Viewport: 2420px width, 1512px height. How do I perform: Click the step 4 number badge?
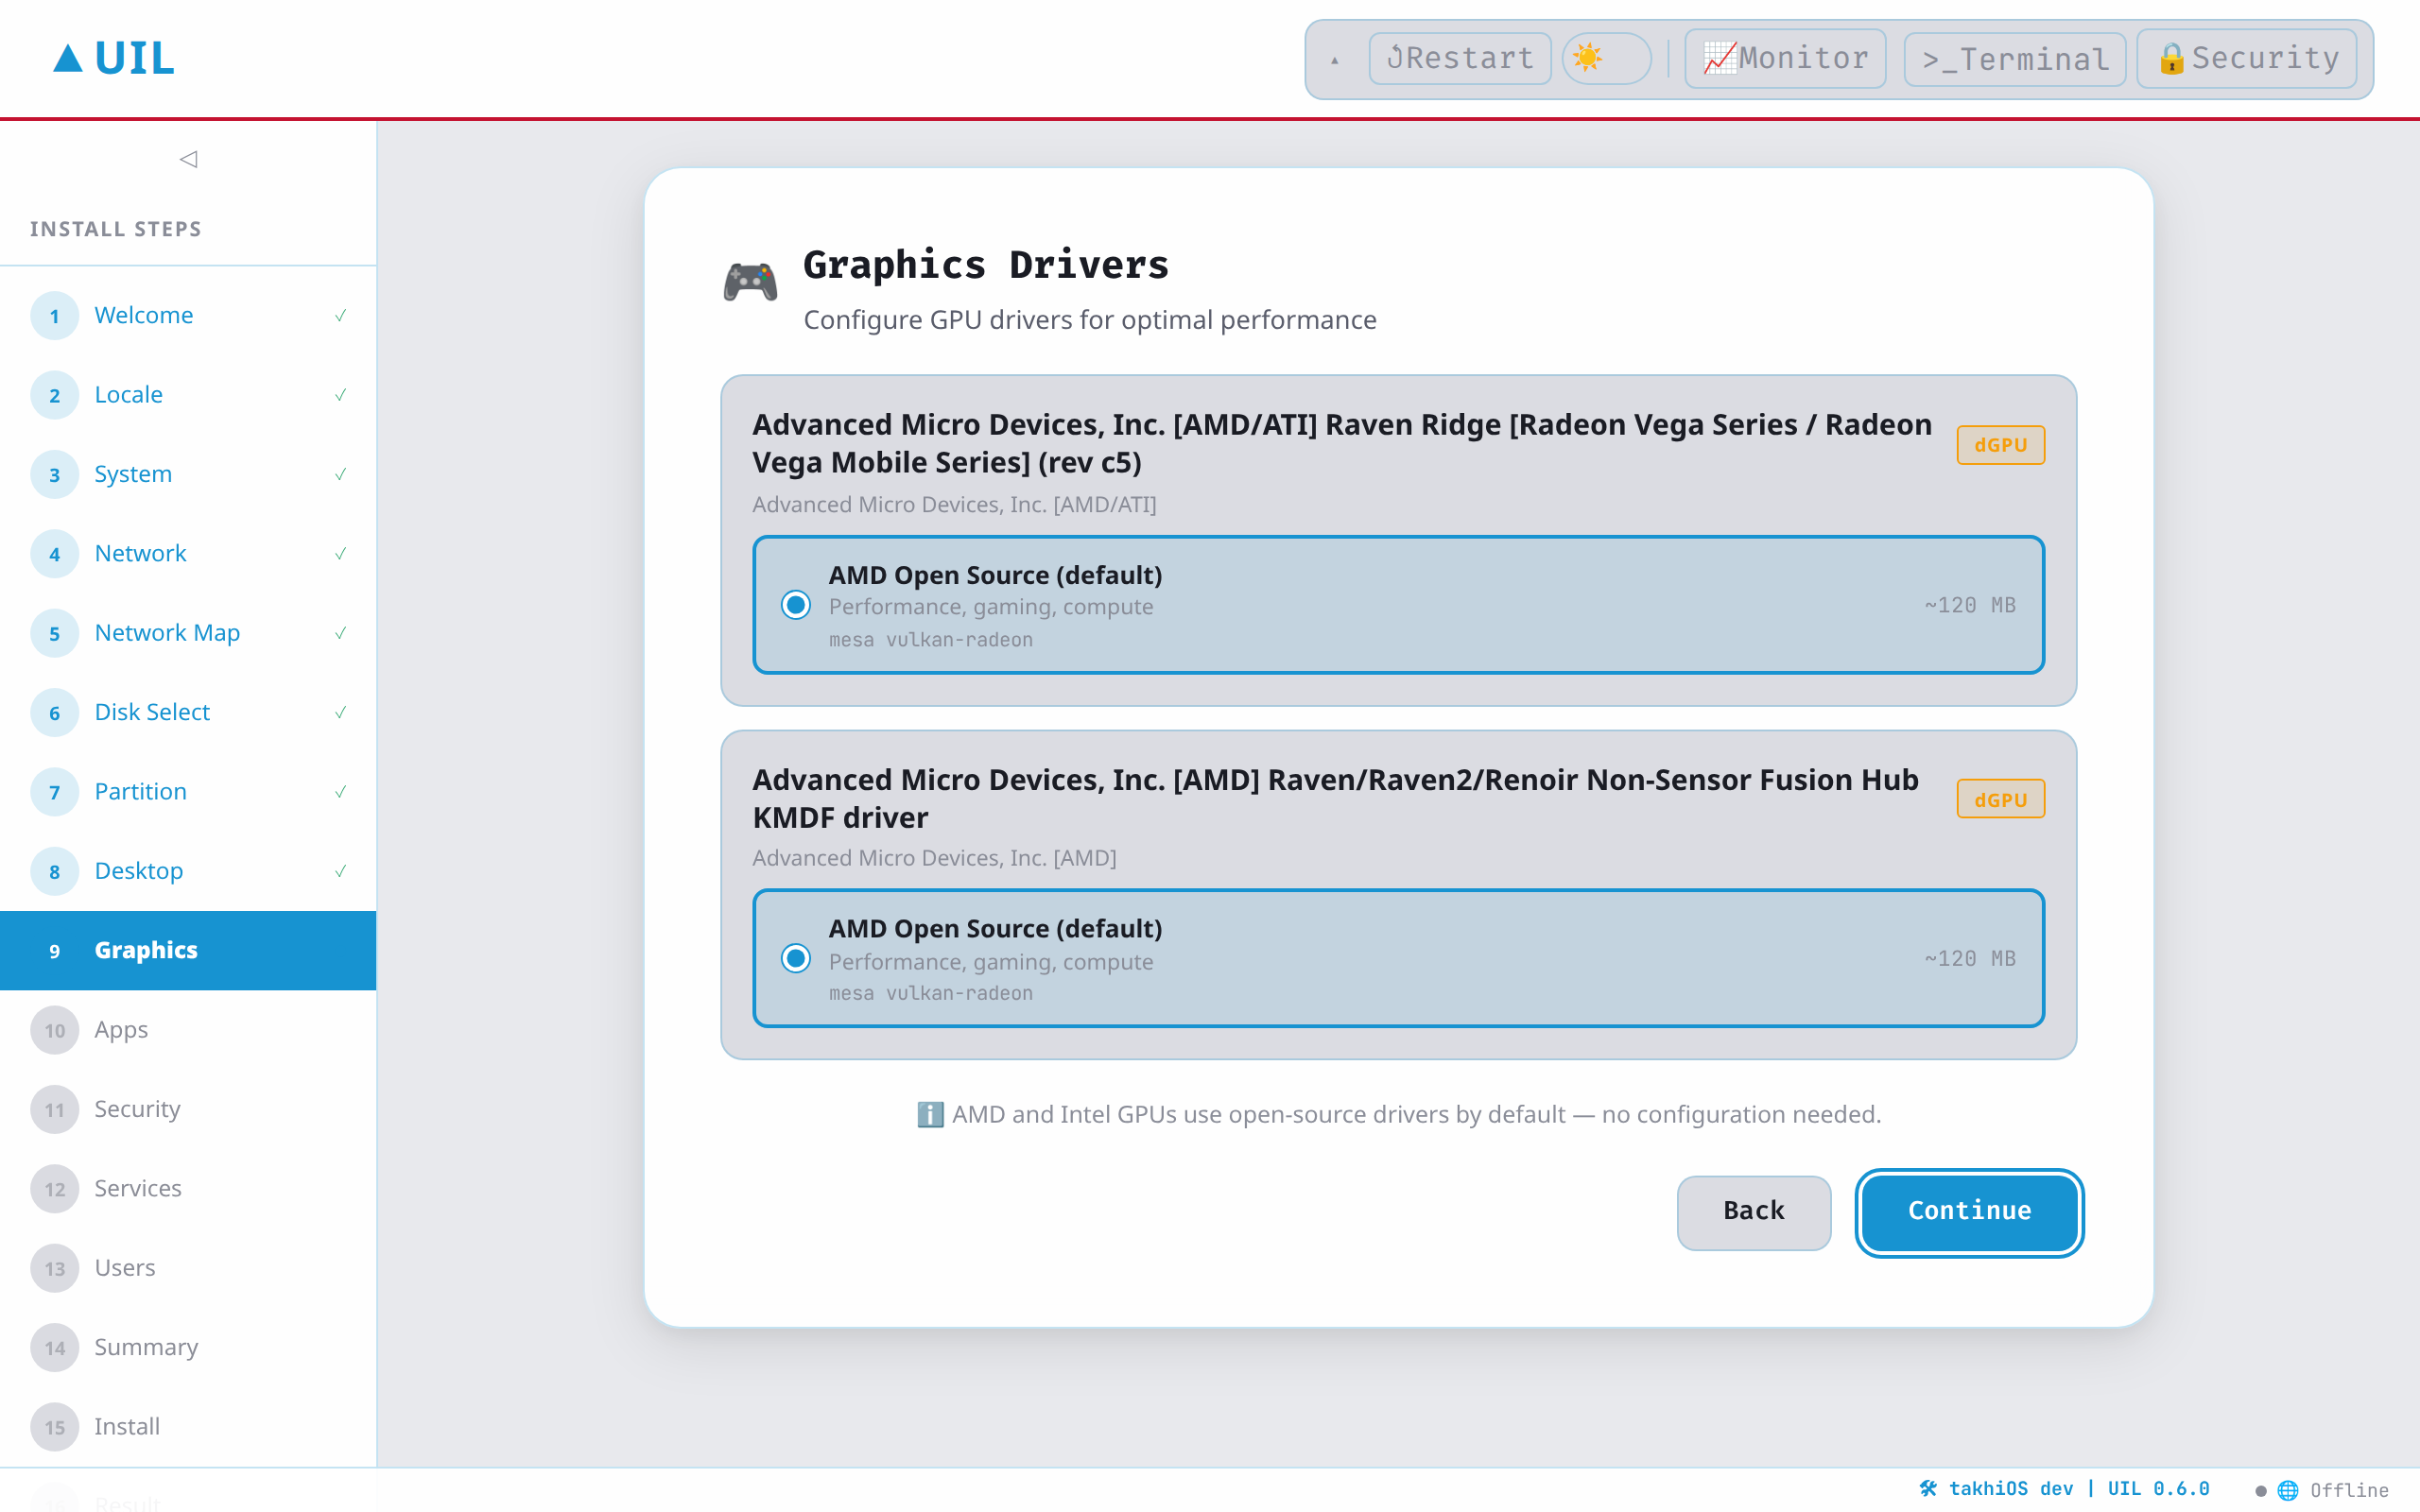55,554
